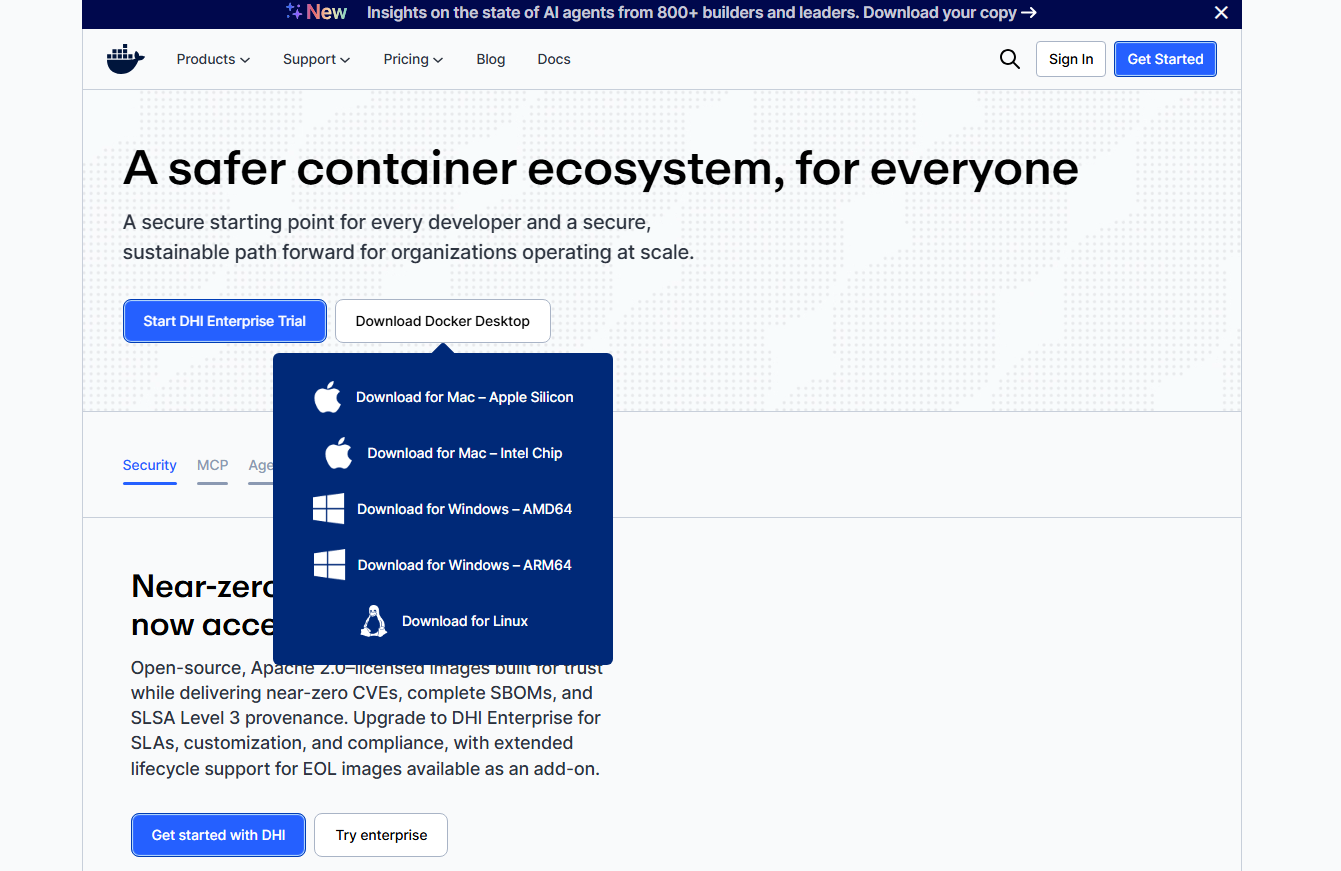Open the search magnifier icon
This screenshot has width=1341, height=871.
point(1010,59)
